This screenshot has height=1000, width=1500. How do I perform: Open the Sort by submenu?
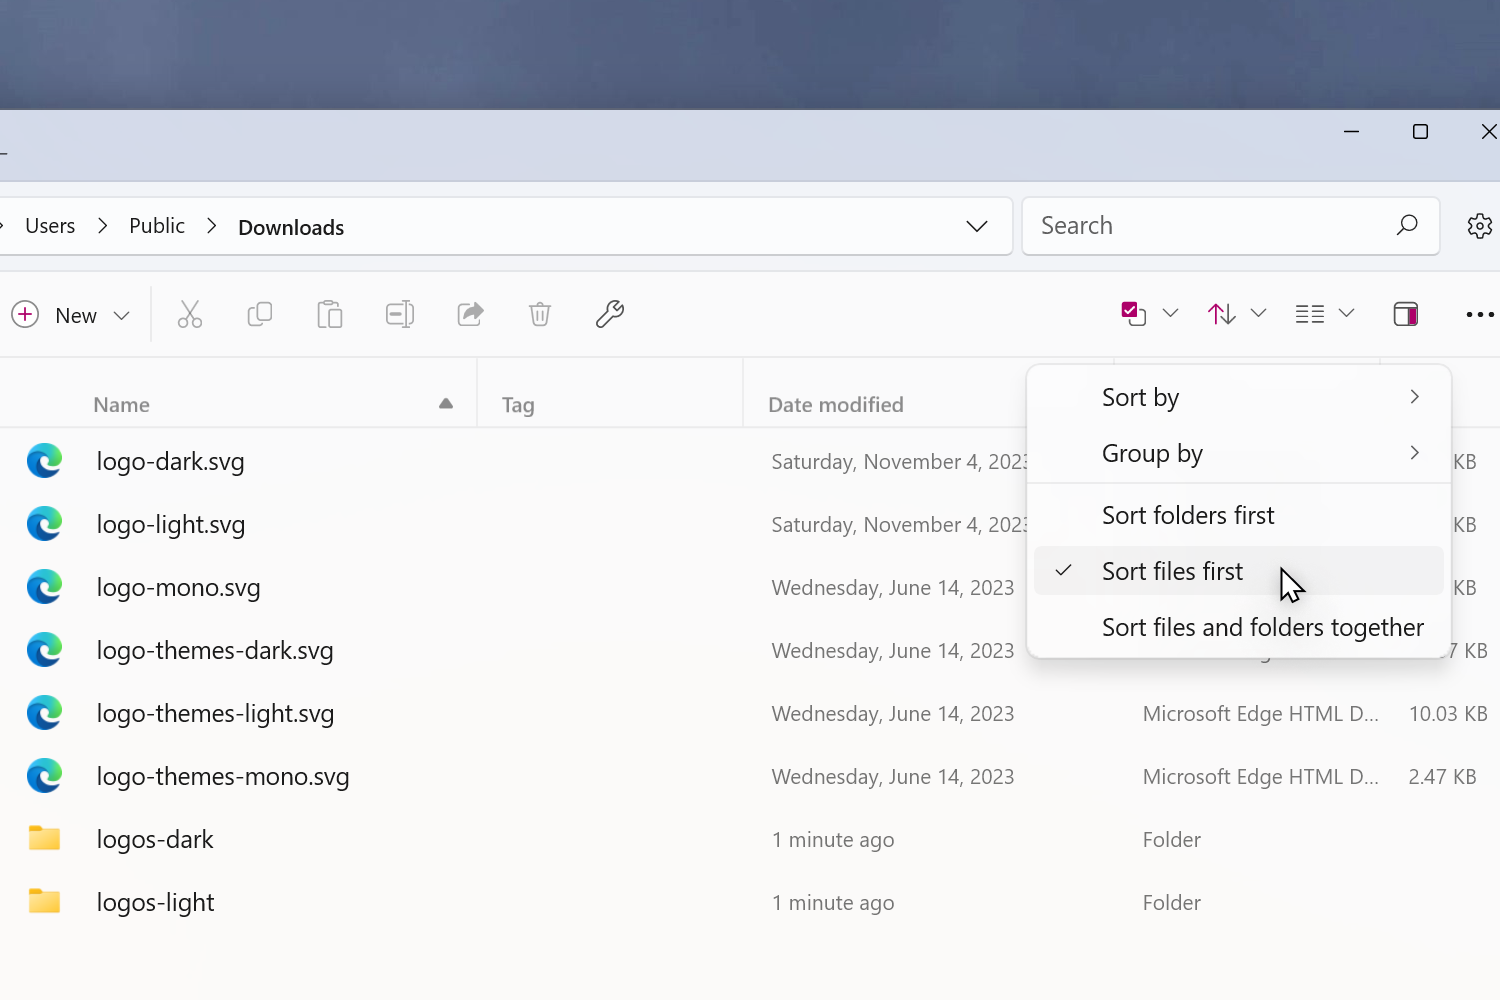1140,397
